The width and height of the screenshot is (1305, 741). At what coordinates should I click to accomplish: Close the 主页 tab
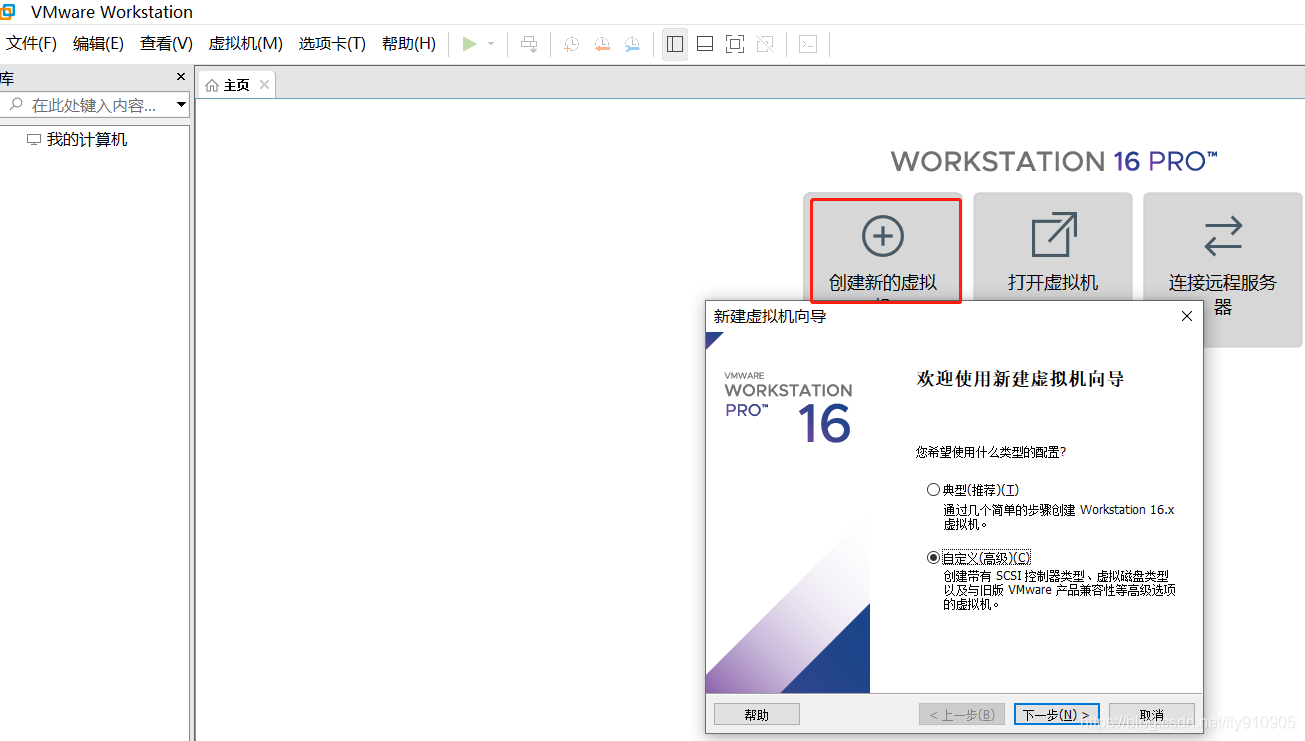click(x=264, y=85)
